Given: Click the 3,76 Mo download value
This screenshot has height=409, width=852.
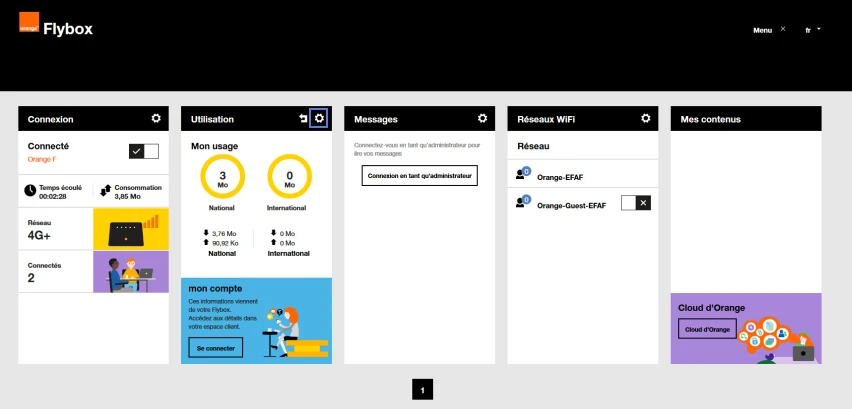Looking at the screenshot, I should (224, 234).
